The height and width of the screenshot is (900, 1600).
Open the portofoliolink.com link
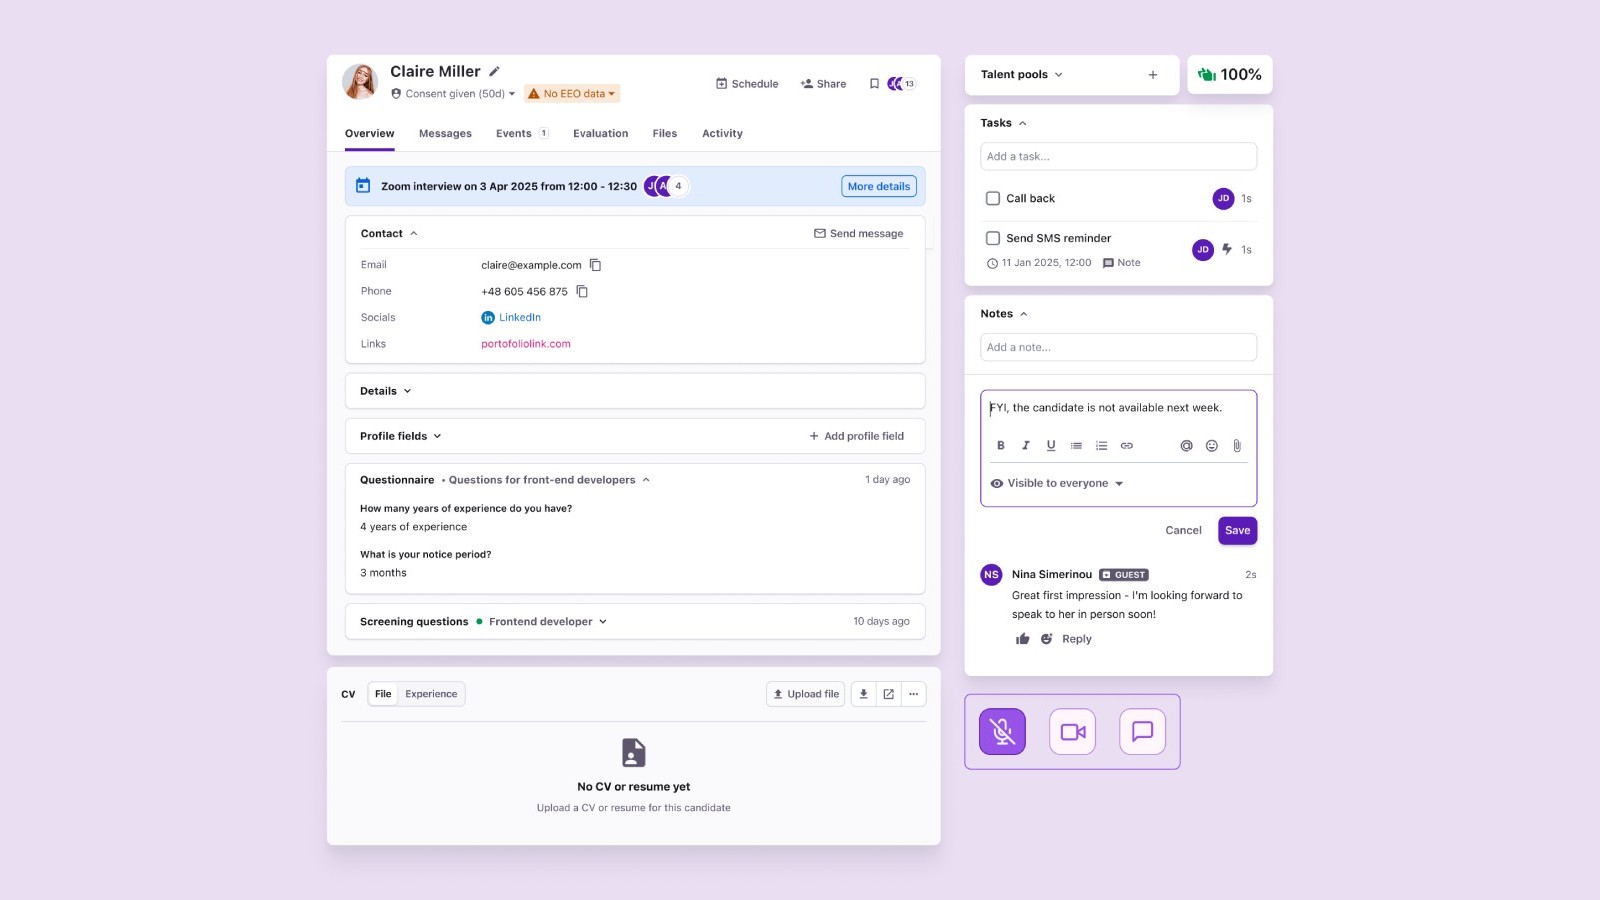pyautogui.click(x=526, y=344)
